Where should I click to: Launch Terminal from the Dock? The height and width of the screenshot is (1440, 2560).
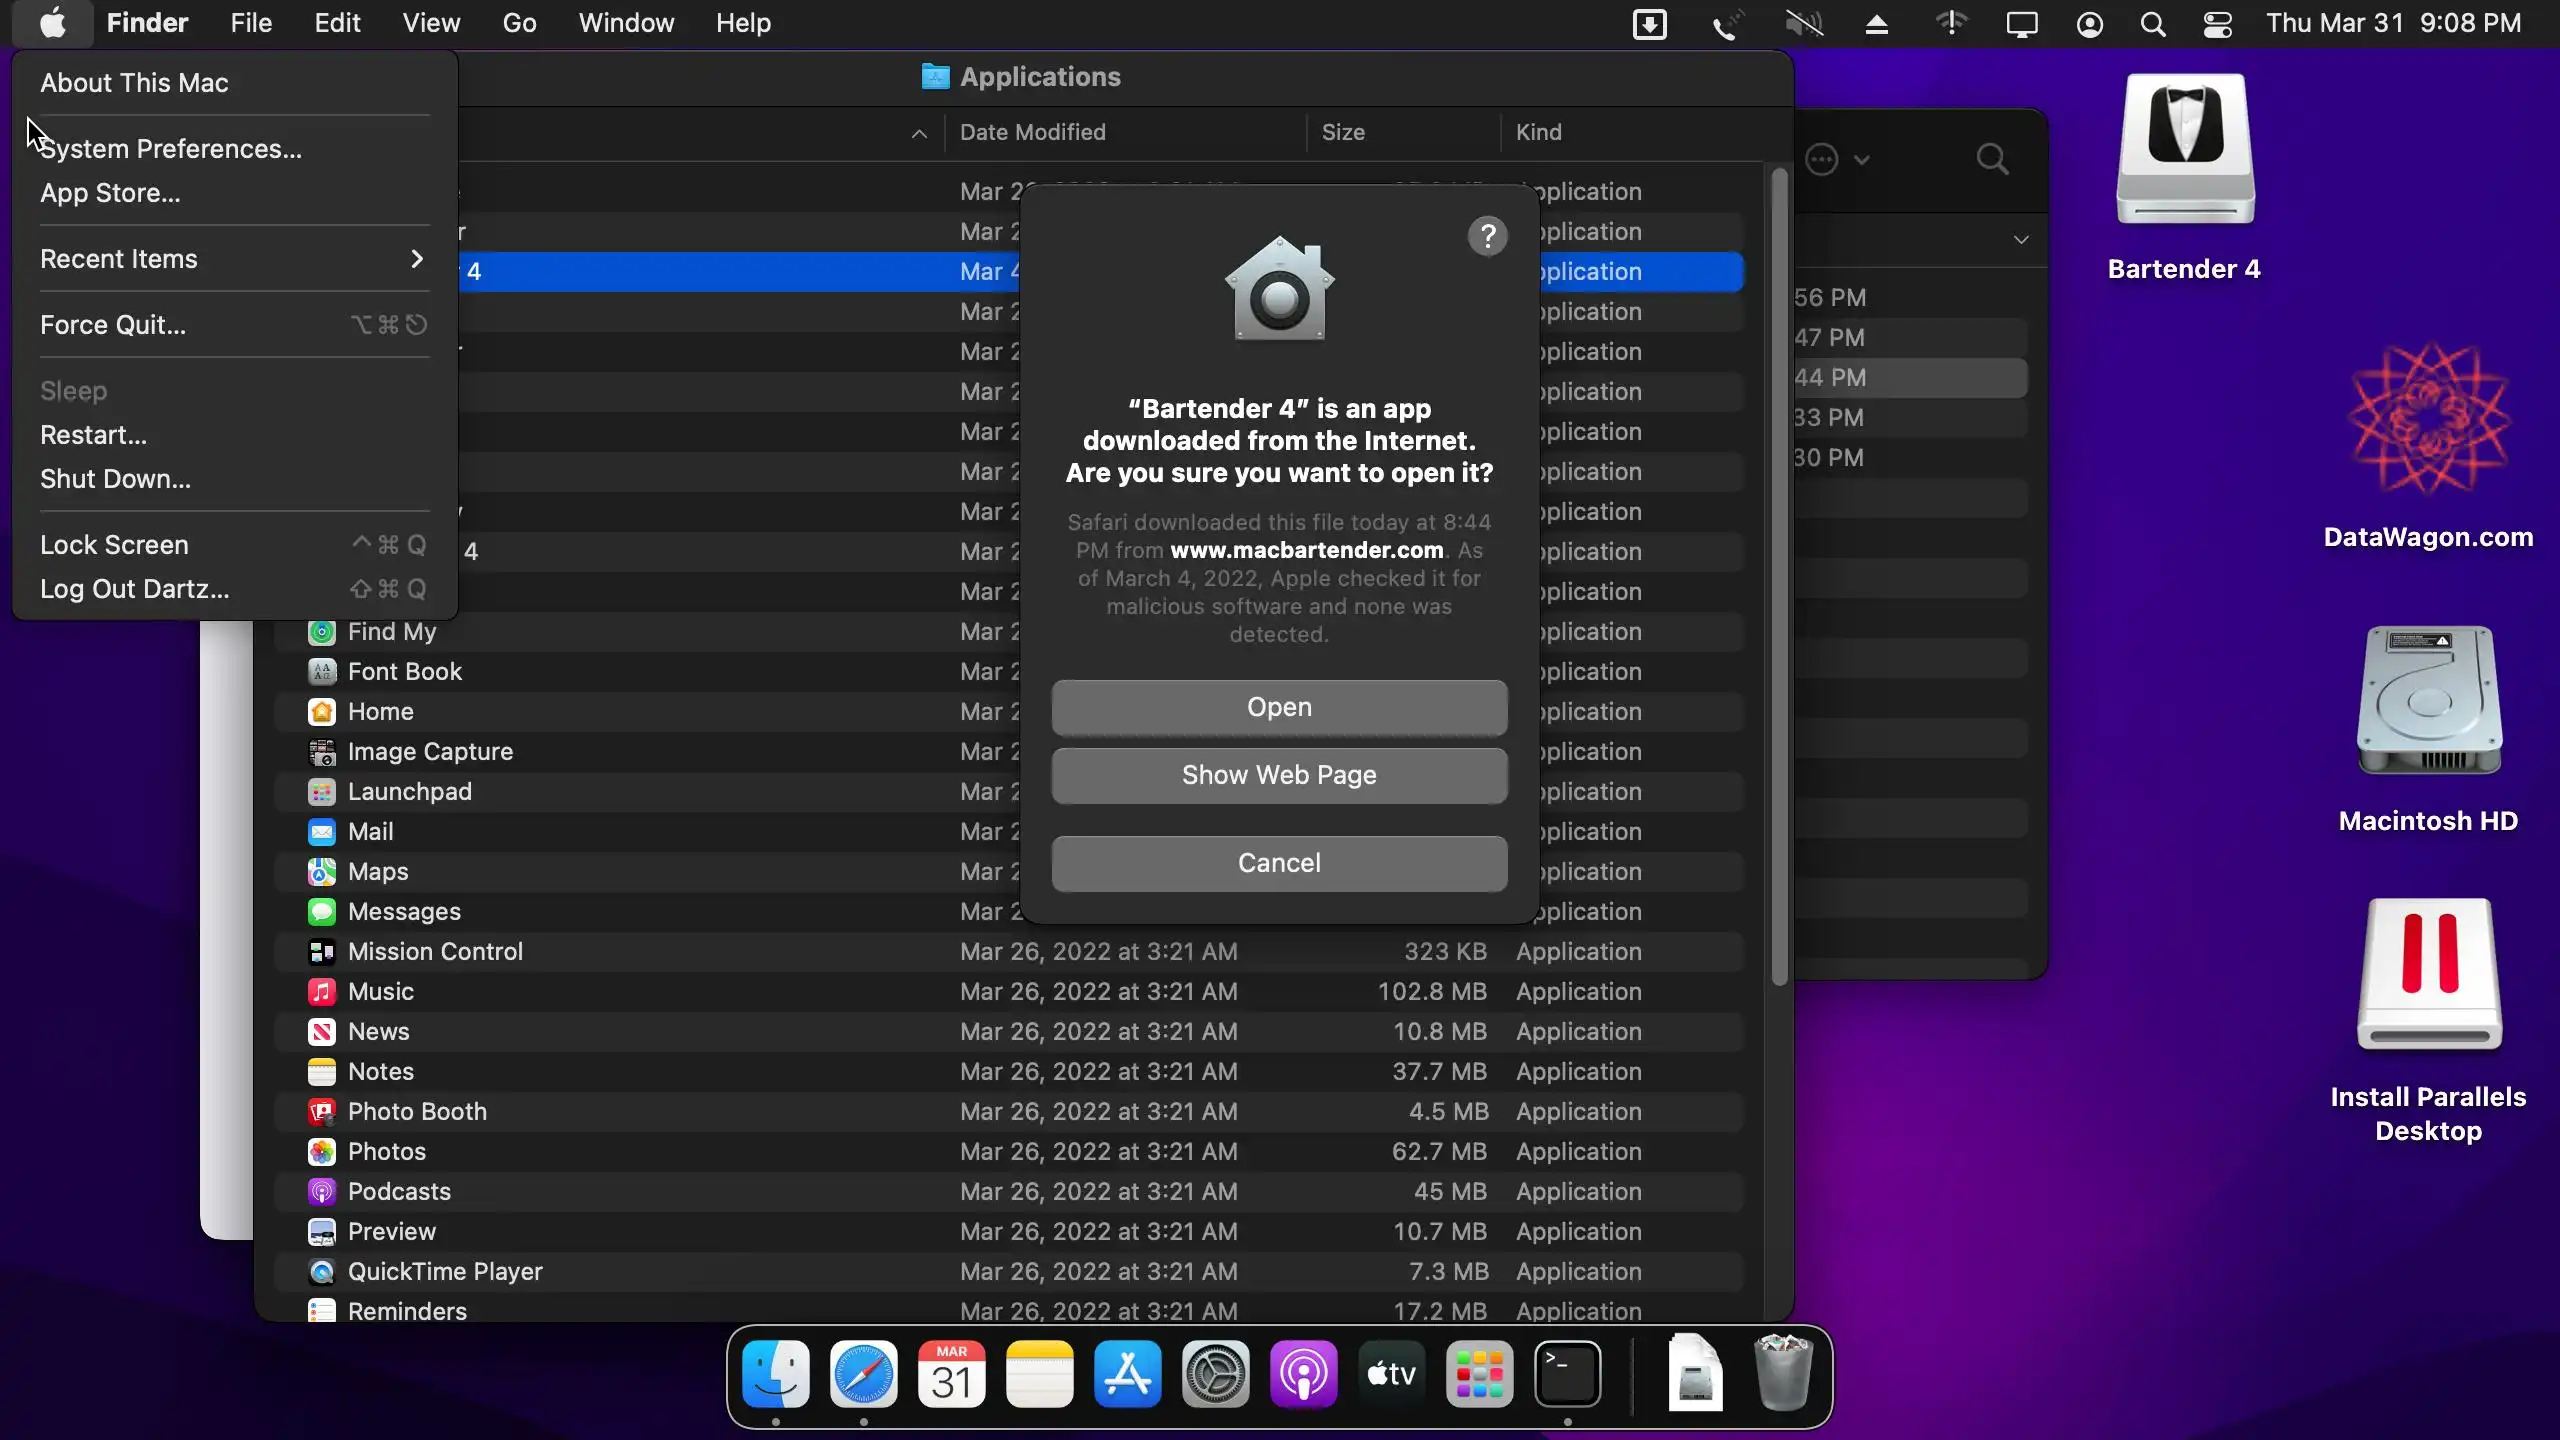[1567, 1375]
